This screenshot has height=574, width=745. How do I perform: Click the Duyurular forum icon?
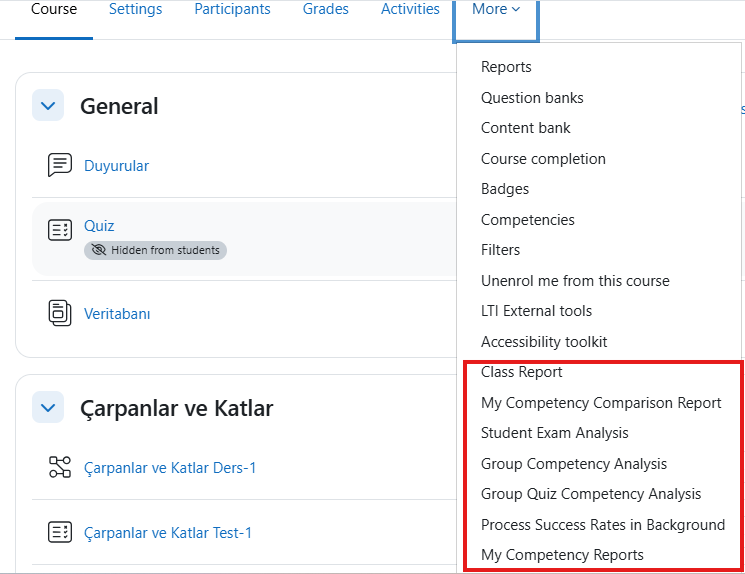(60, 165)
